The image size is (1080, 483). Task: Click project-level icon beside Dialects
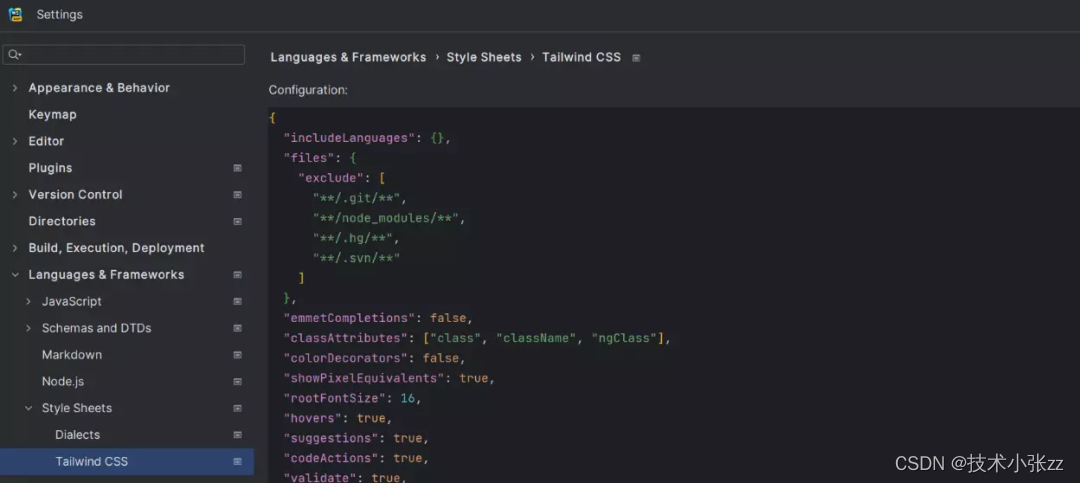click(238, 435)
